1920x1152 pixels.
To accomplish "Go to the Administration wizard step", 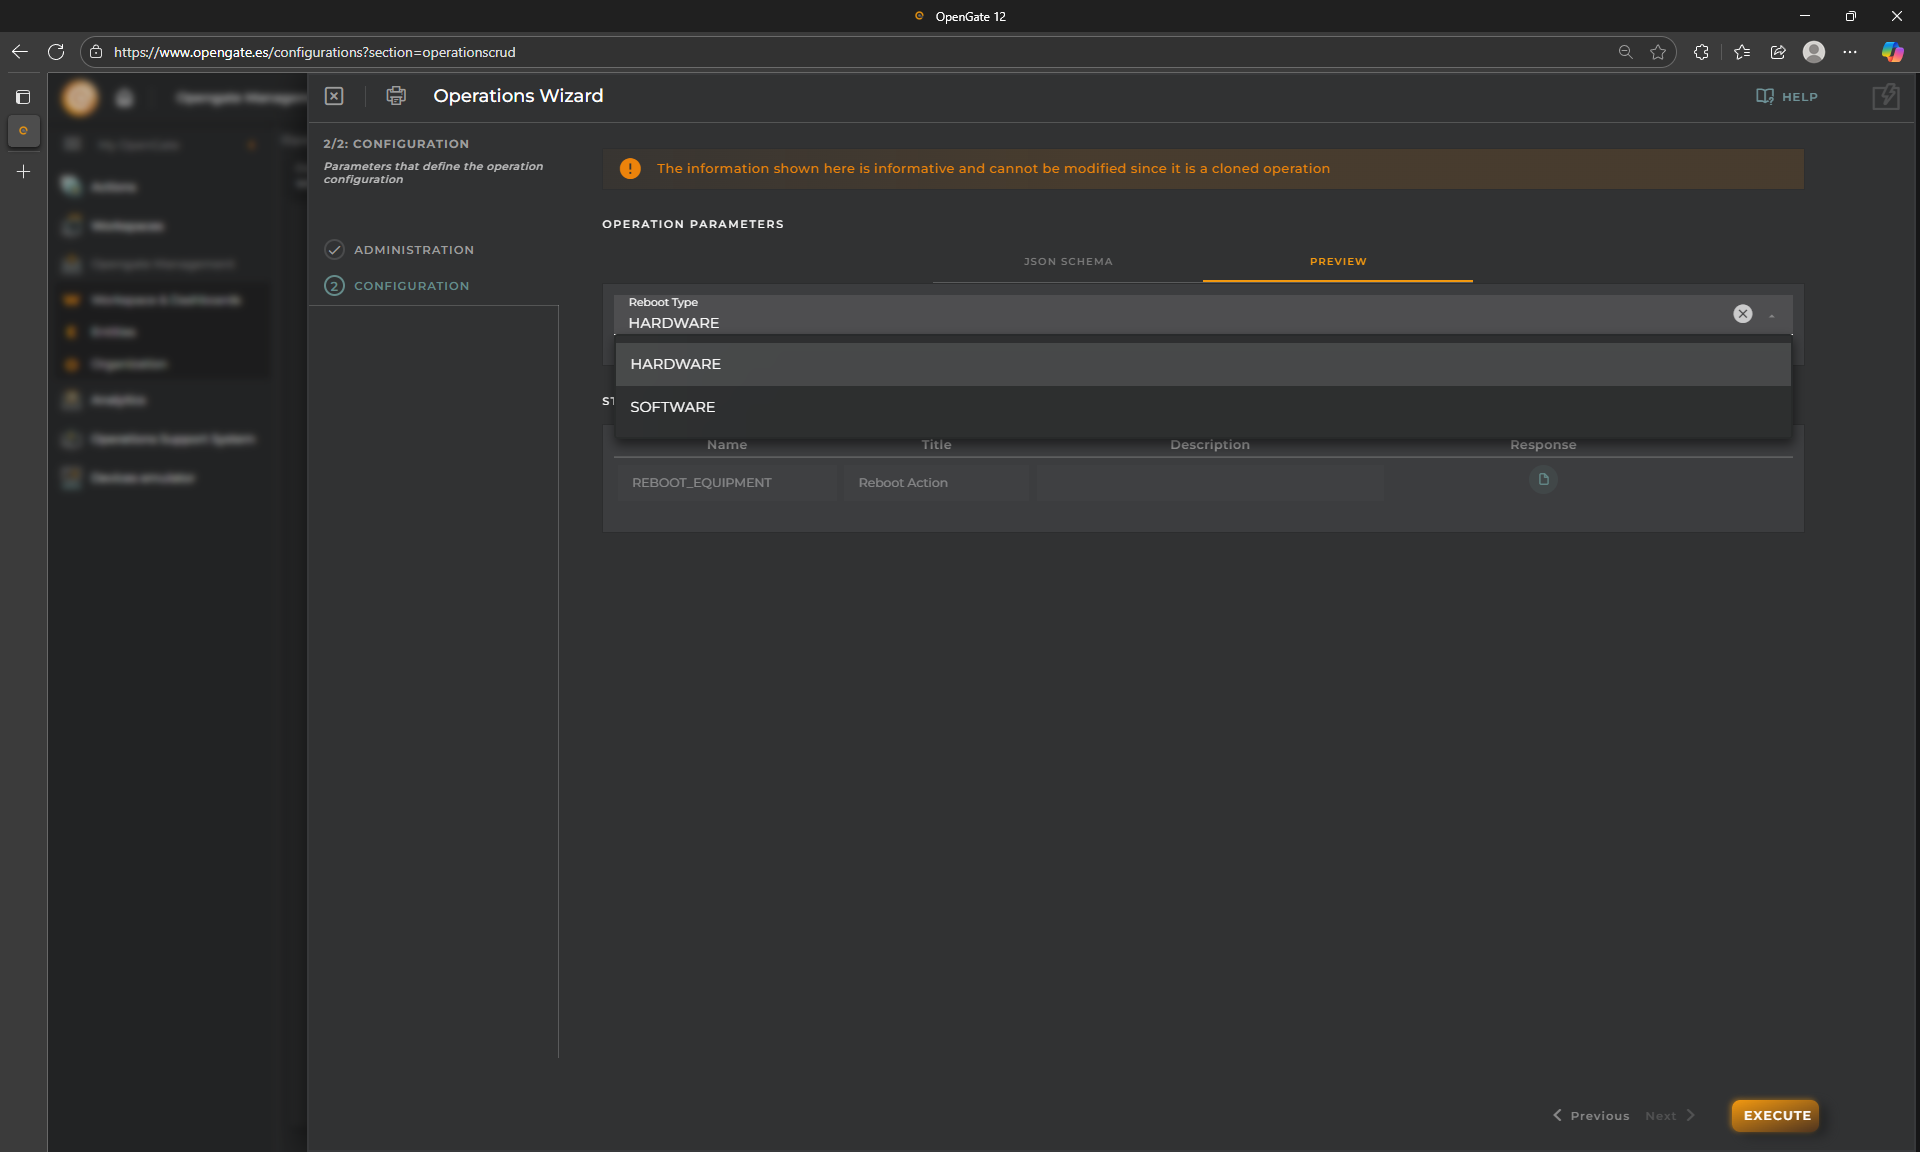I will (413, 250).
